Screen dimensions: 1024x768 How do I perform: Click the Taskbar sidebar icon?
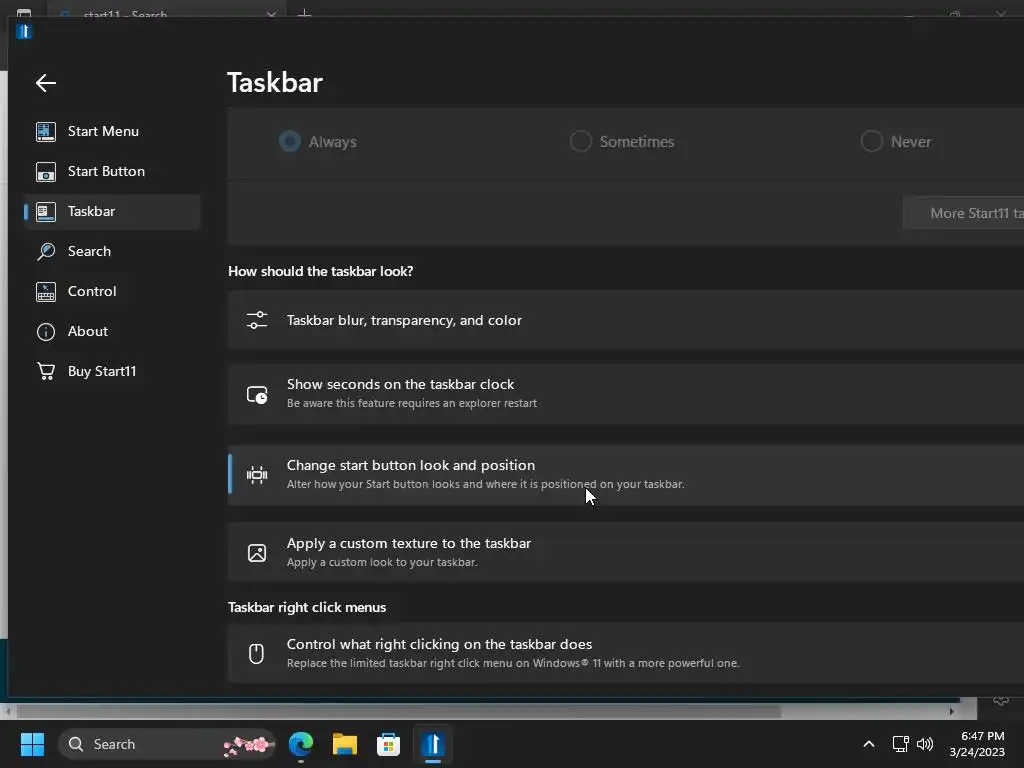pos(46,212)
